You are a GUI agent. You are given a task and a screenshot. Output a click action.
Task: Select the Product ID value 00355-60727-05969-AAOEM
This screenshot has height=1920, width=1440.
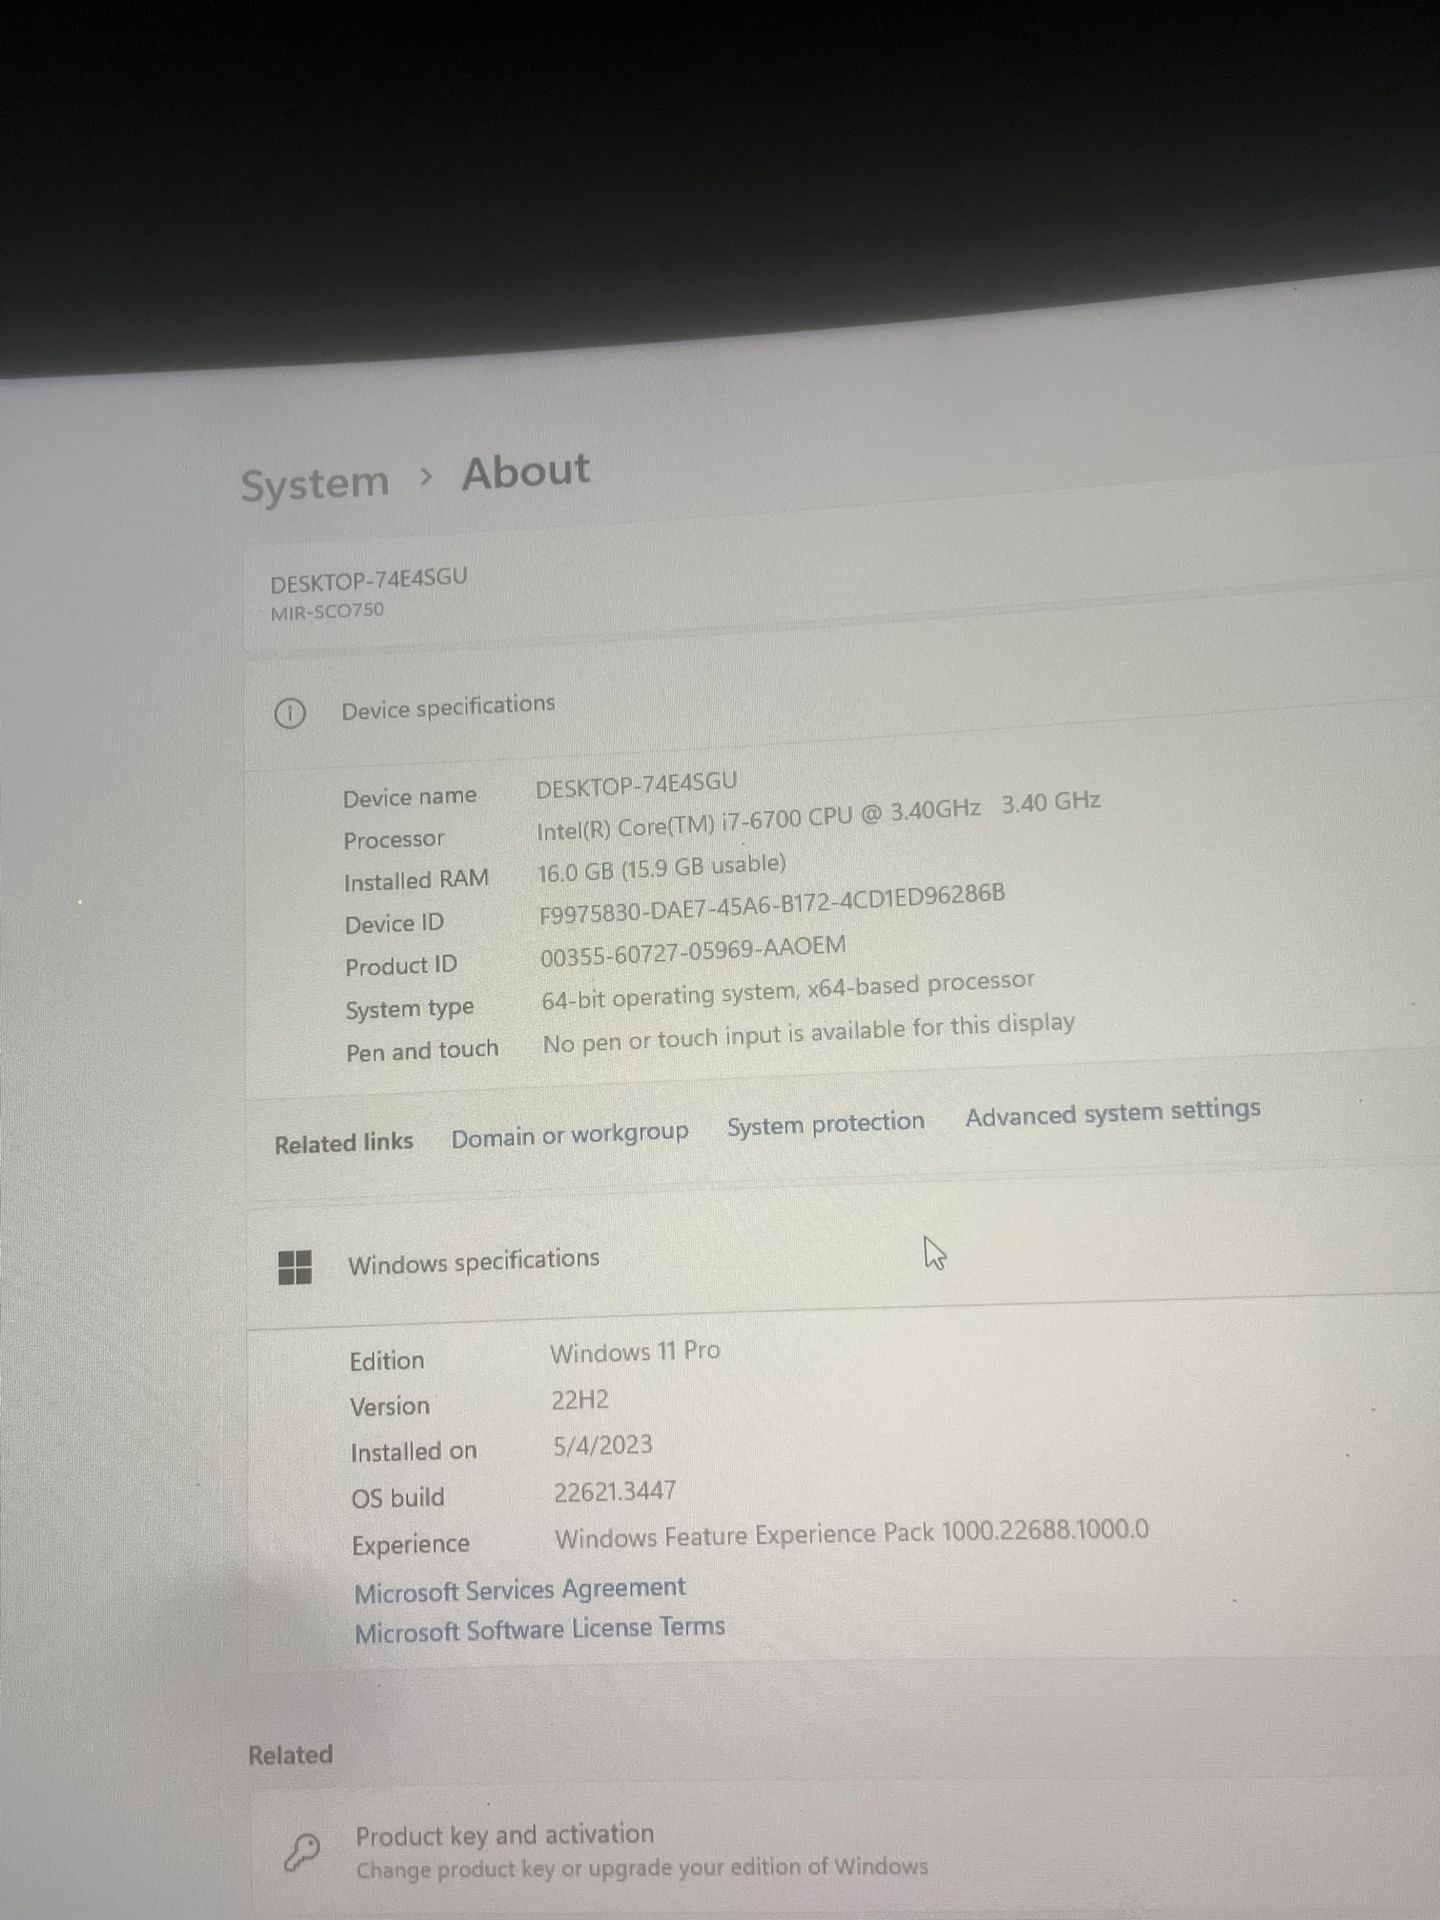[693, 951]
